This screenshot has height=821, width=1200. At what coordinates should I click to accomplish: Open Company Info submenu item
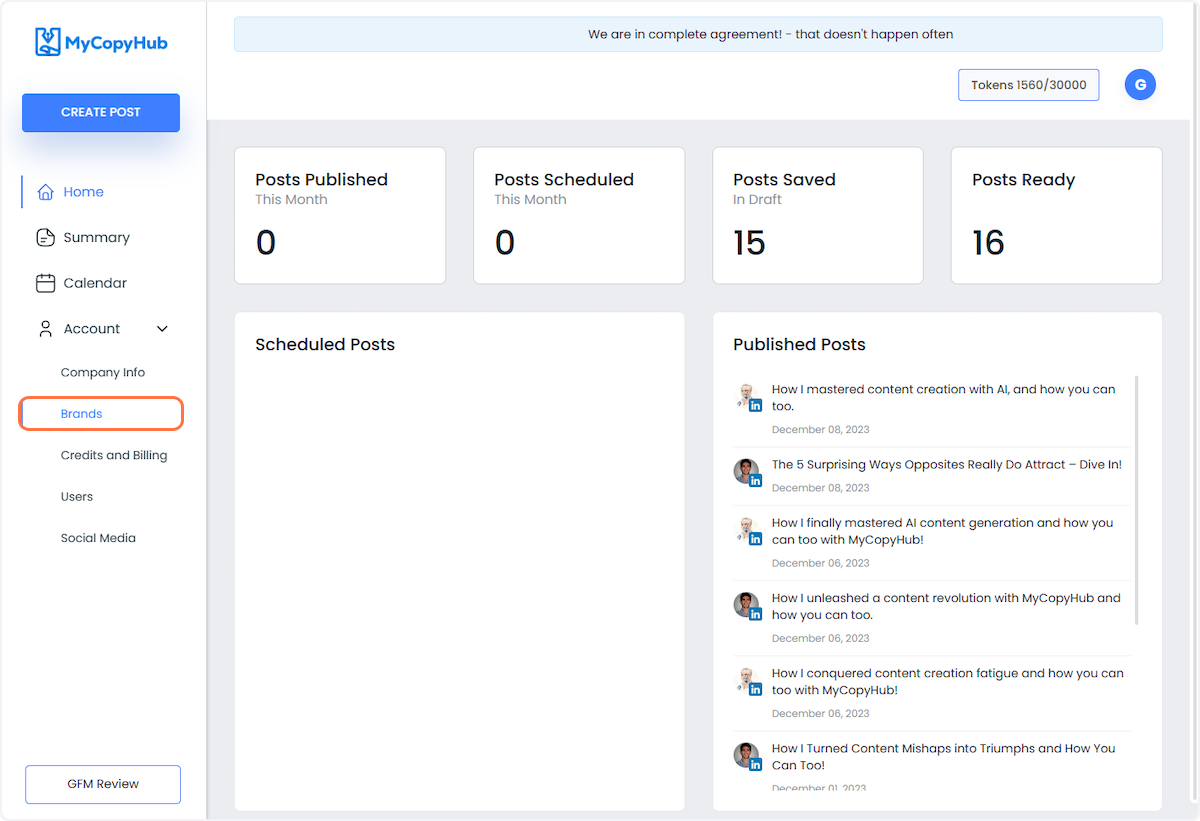point(103,372)
